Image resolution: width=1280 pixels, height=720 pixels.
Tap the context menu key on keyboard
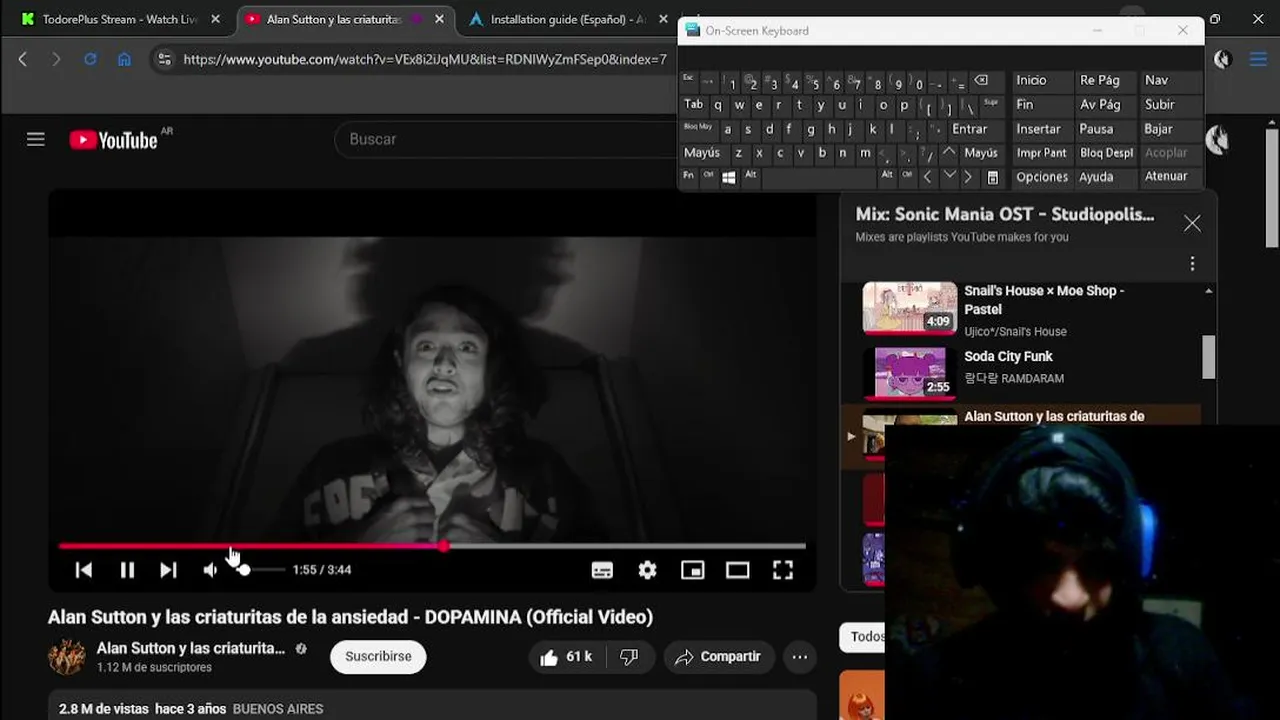(x=993, y=177)
